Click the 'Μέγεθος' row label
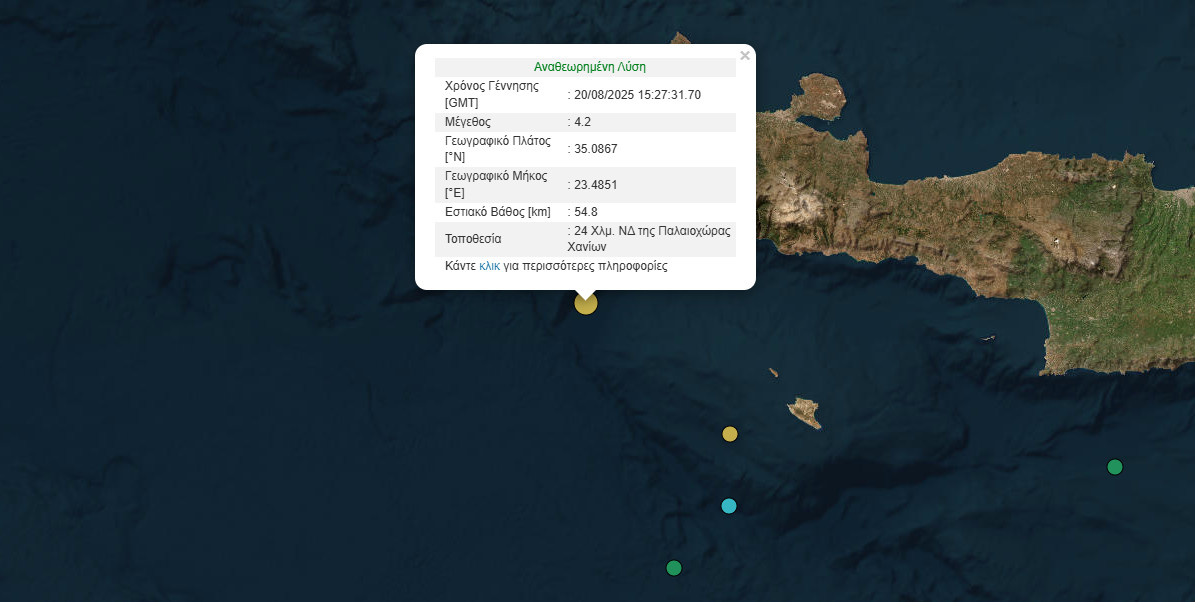The image size is (1195, 602). [468, 122]
